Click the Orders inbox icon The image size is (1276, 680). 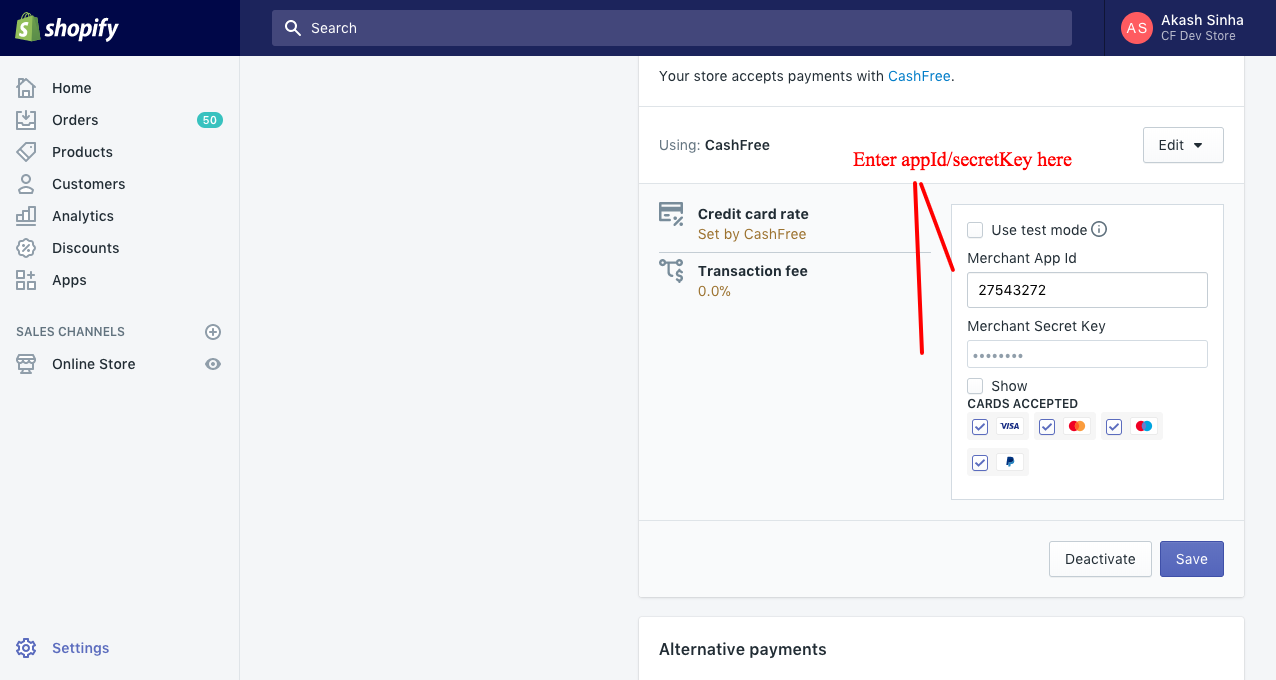[26, 120]
